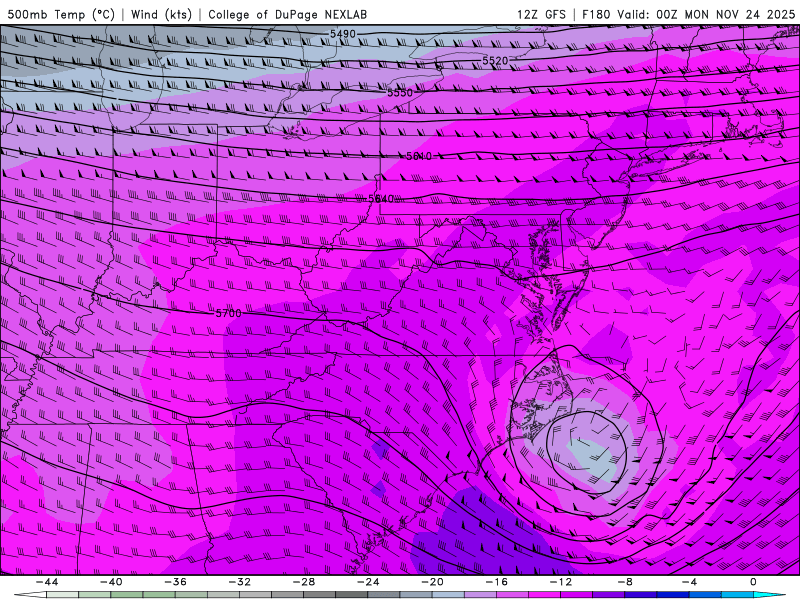800x600 pixels.
Task: Click the -40 value on the color scale
Action: pos(111,582)
